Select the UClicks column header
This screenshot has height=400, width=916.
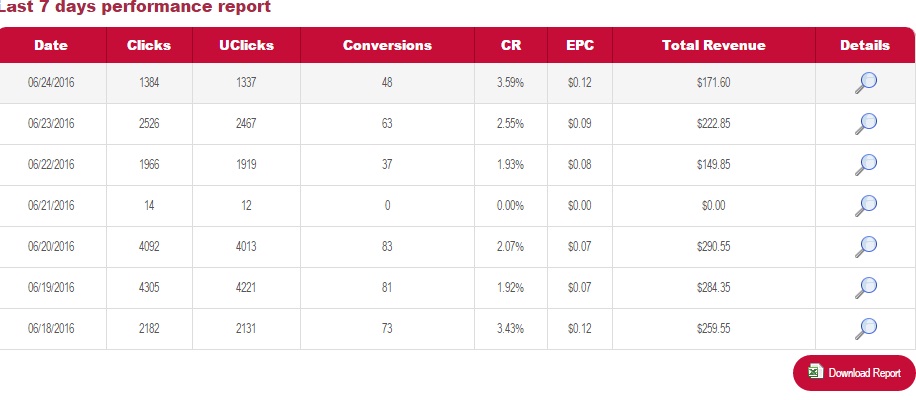point(246,45)
